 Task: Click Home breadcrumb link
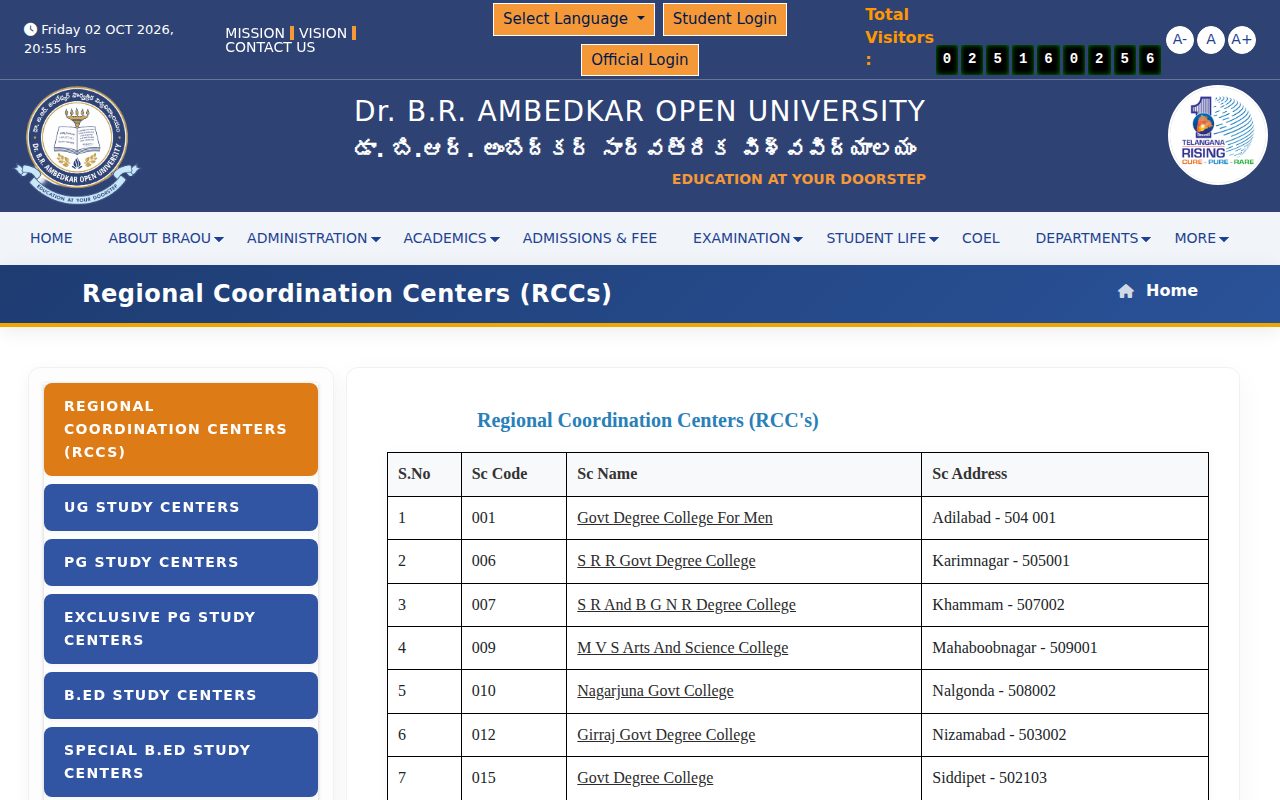click(x=1172, y=291)
